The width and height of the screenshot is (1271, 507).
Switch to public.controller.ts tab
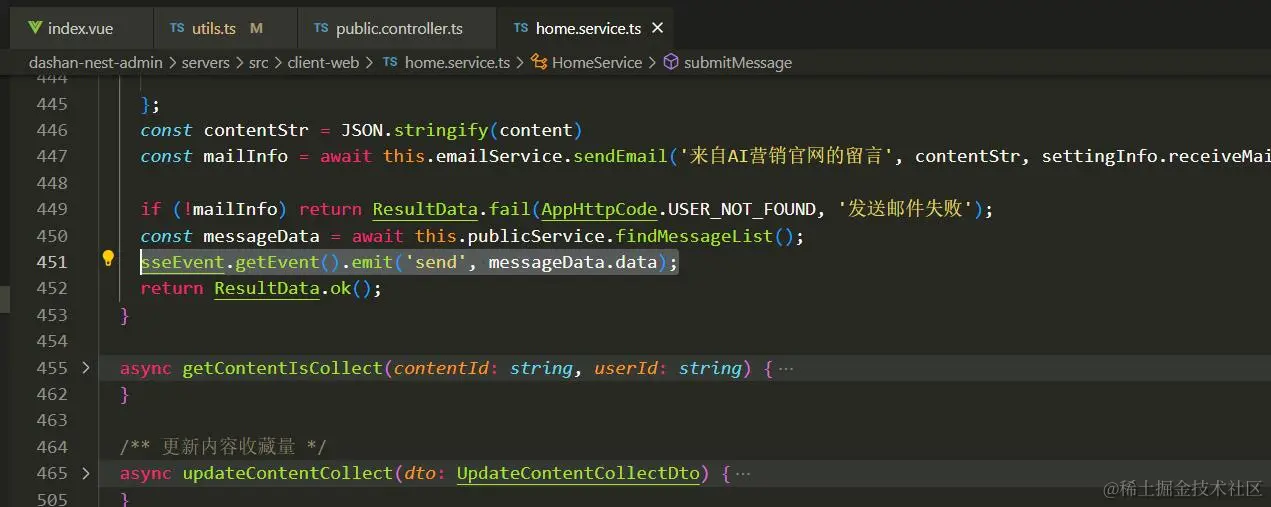397,28
